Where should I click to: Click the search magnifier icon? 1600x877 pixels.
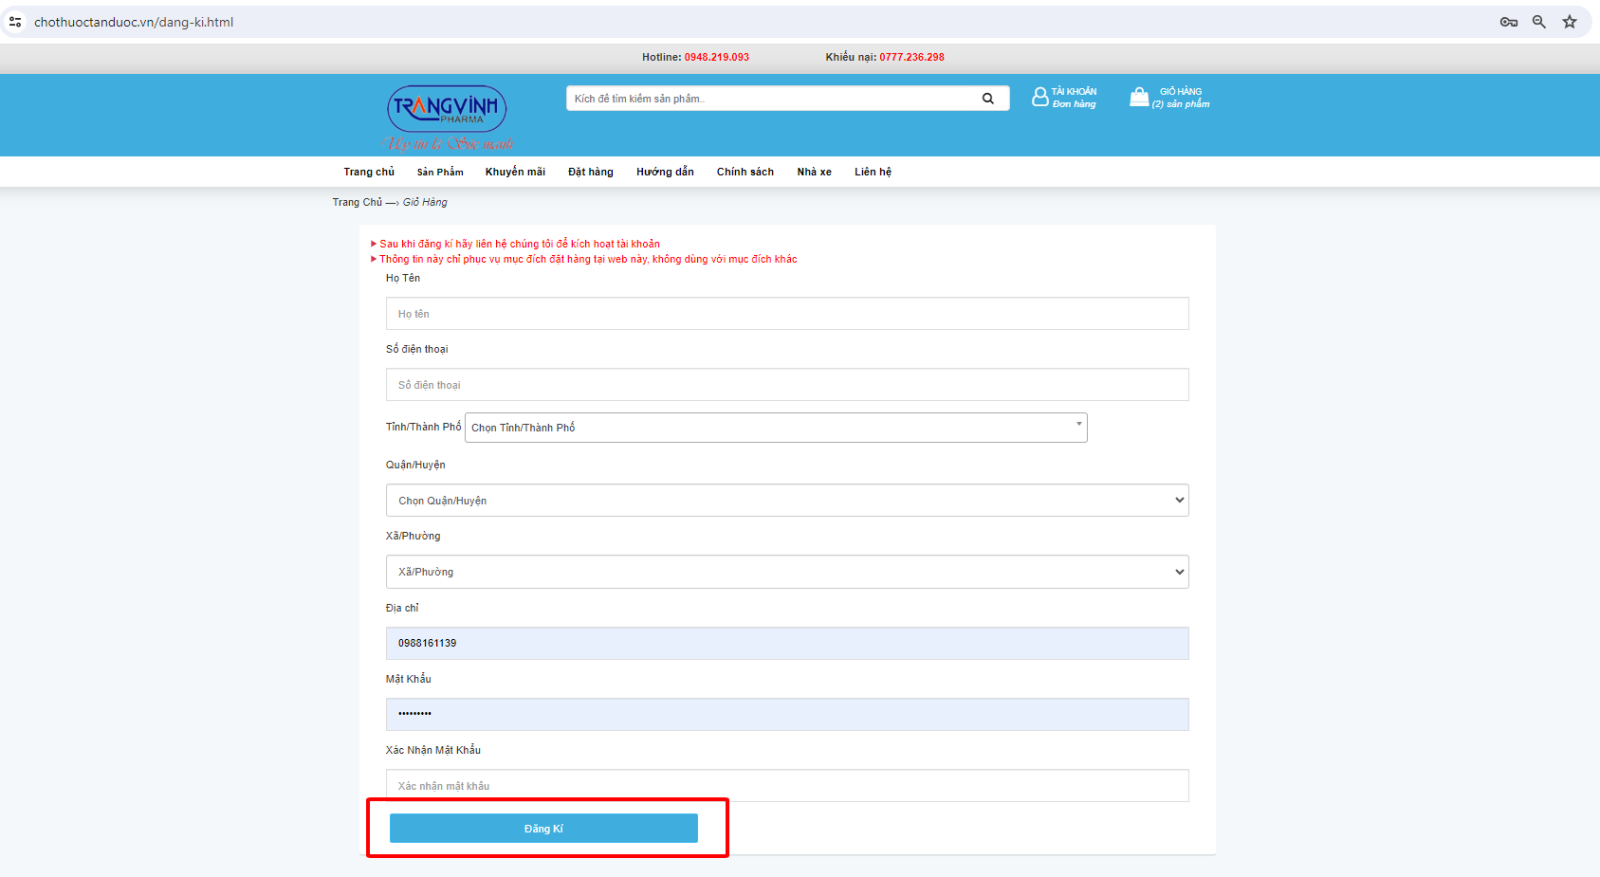coord(988,98)
